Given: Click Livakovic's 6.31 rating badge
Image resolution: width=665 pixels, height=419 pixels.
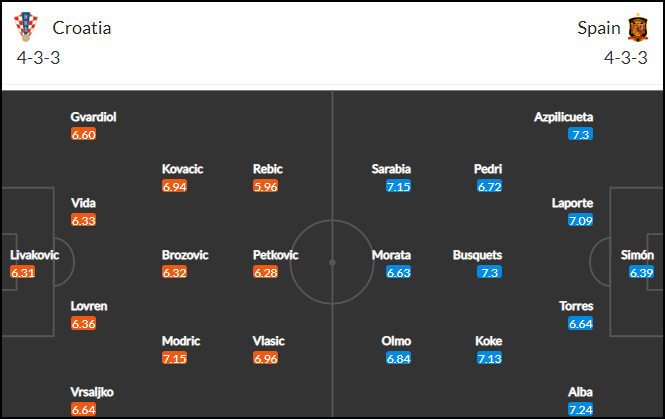Looking at the screenshot, I should pos(22,272).
